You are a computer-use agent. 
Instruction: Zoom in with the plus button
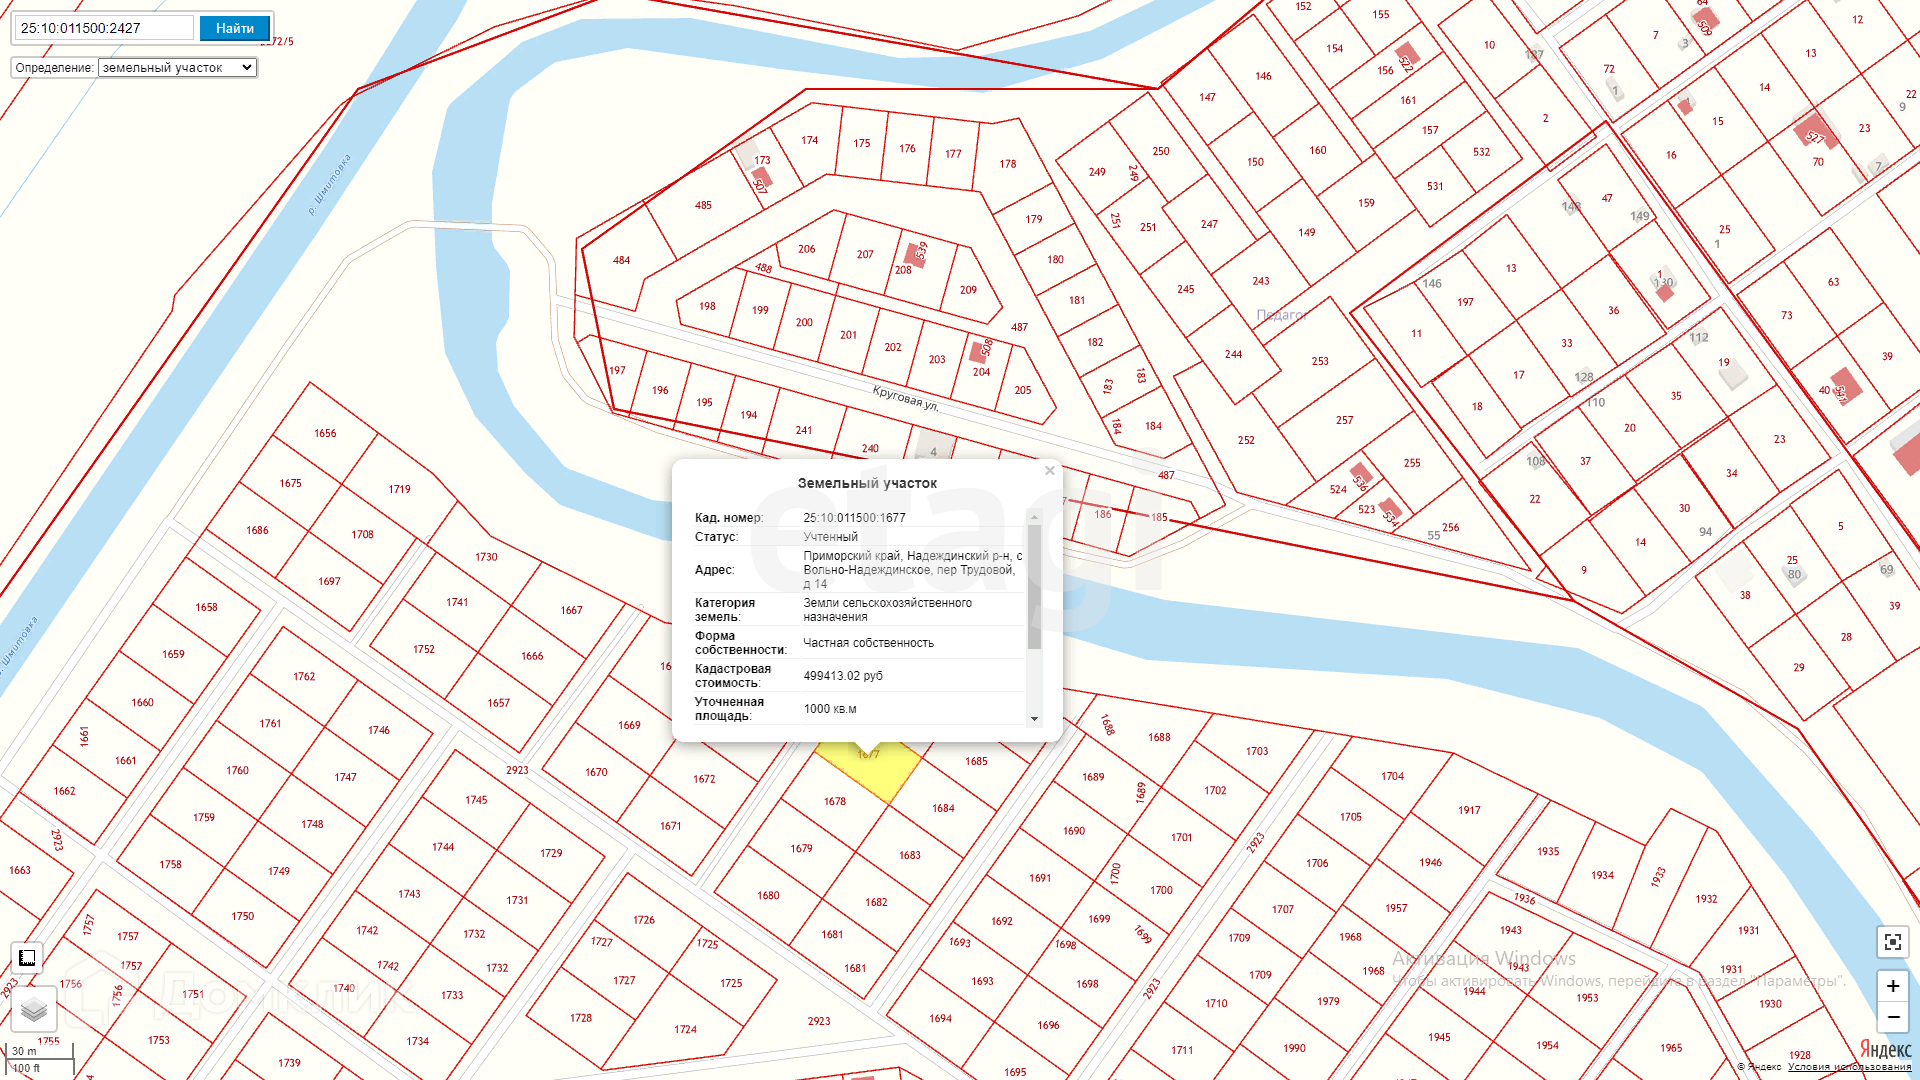(1892, 986)
